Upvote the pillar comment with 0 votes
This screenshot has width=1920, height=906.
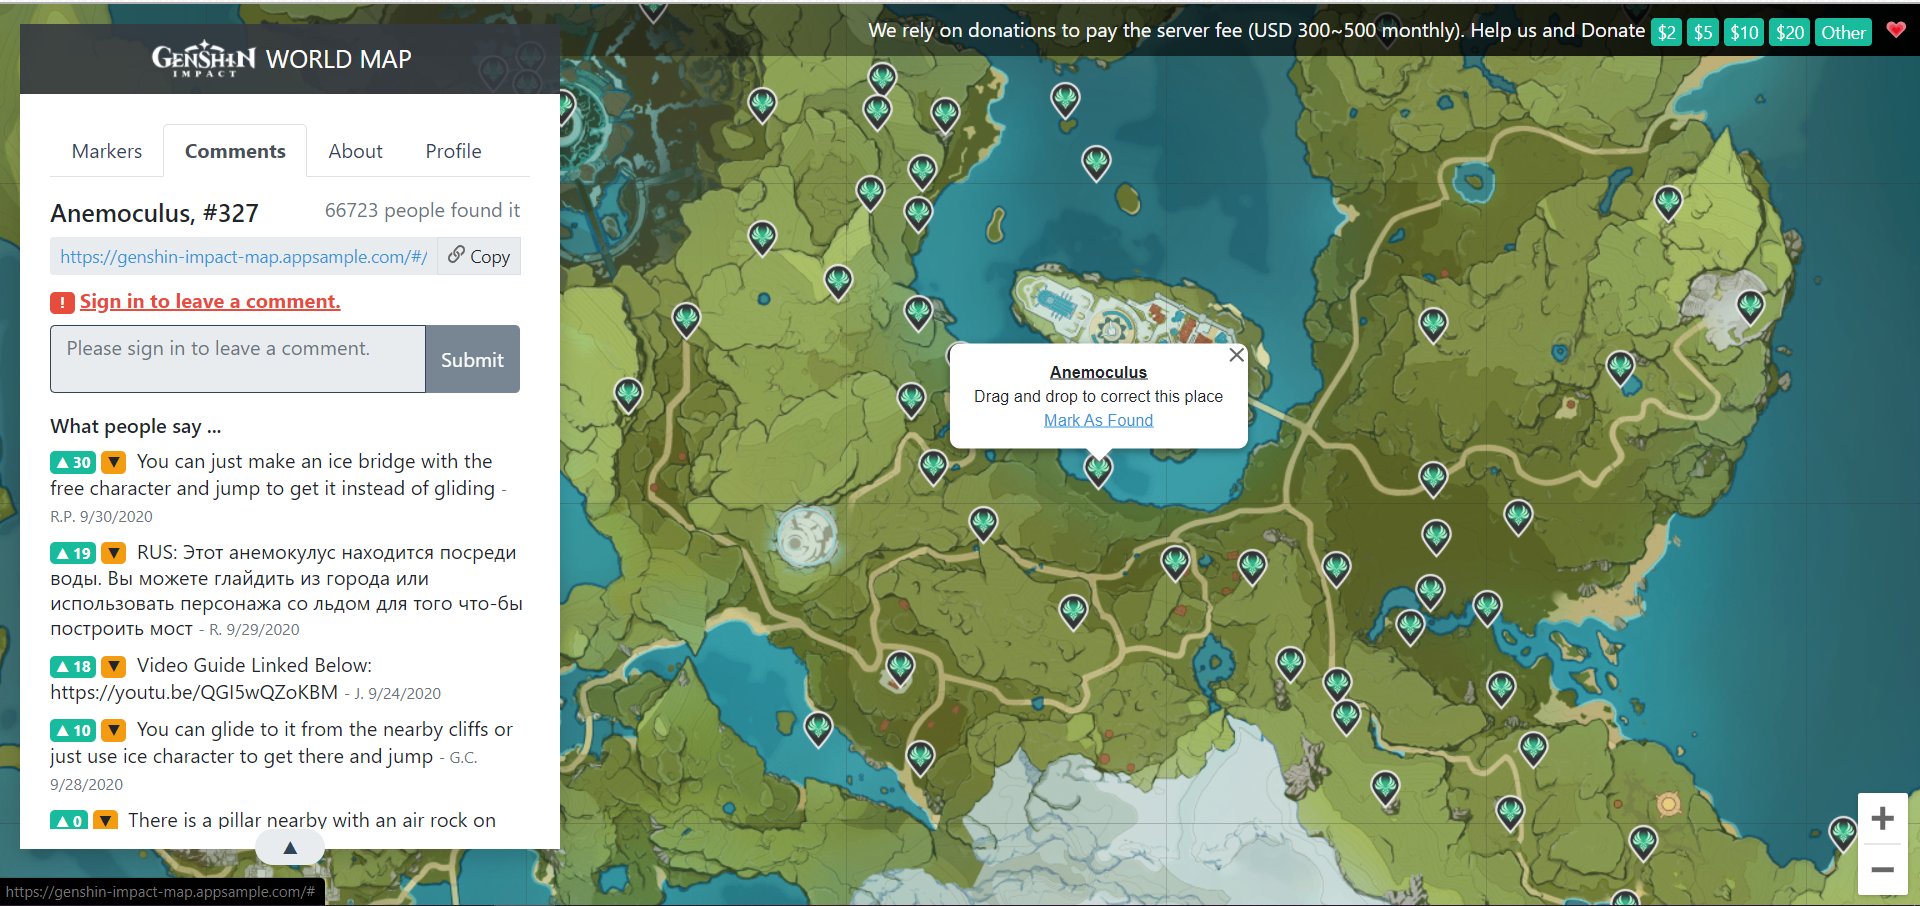coord(69,820)
